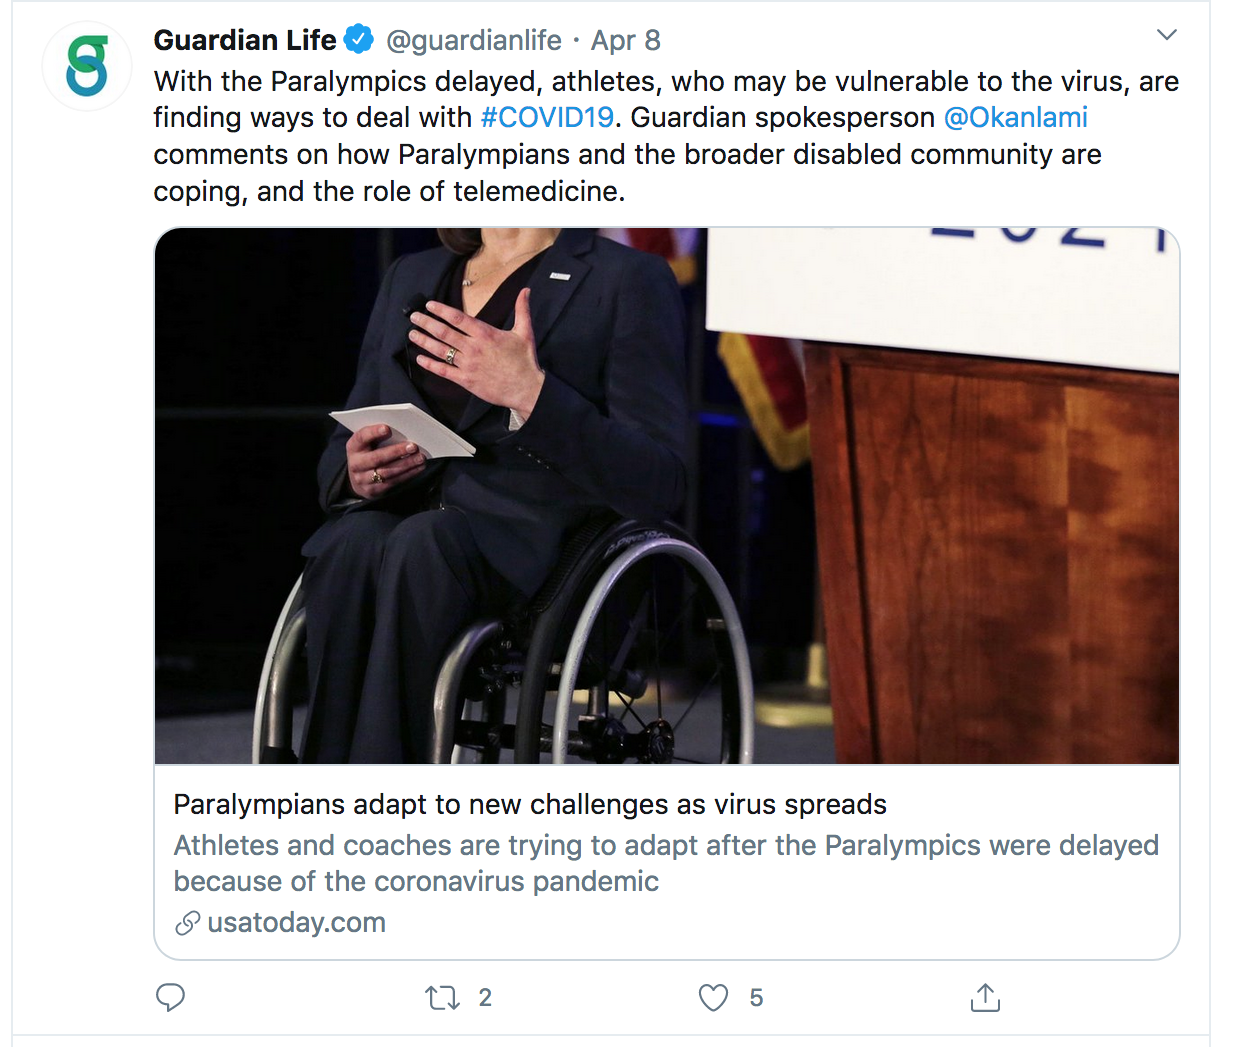The height and width of the screenshot is (1047, 1233).
Task: Click the Apr 8 timestamp
Action: click(x=625, y=40)
